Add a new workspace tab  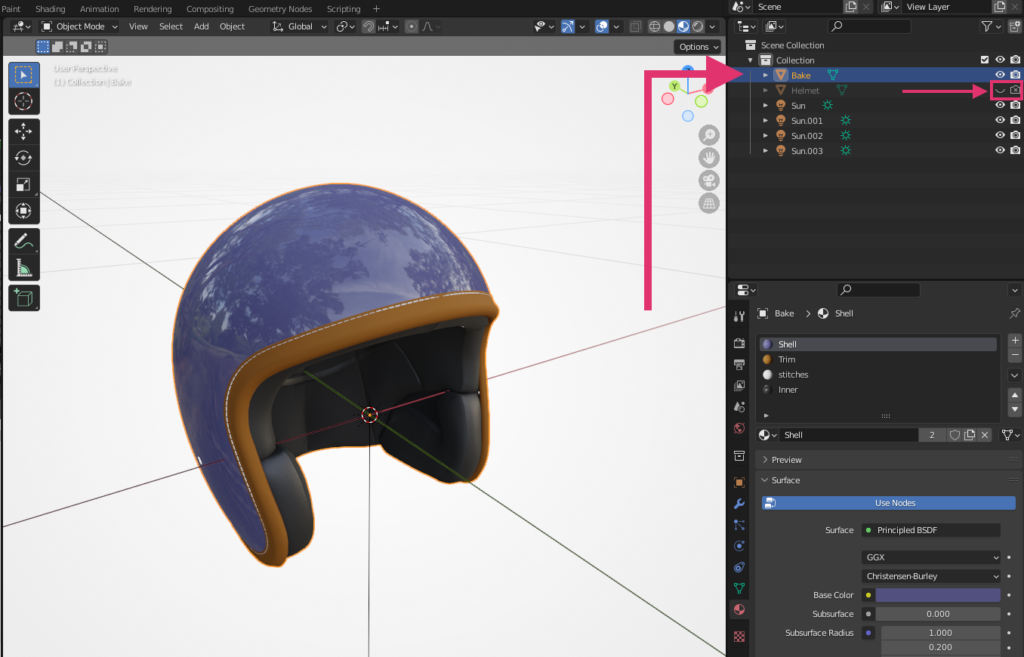pos(376,8)
